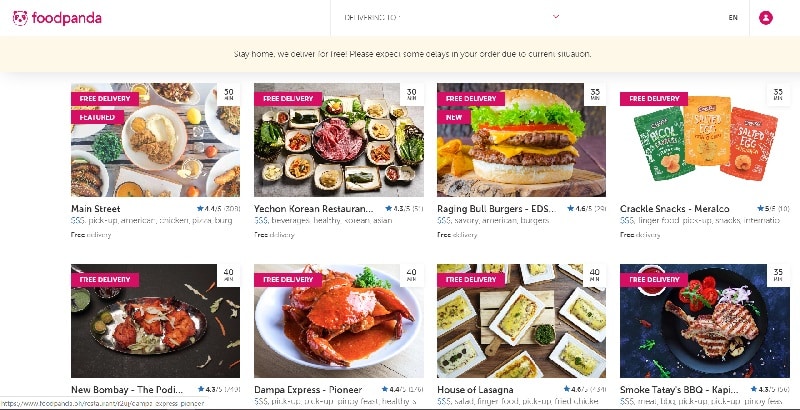Click the New Bombay restaurant title
The image size is (800, 410).
tap(127, 390)
